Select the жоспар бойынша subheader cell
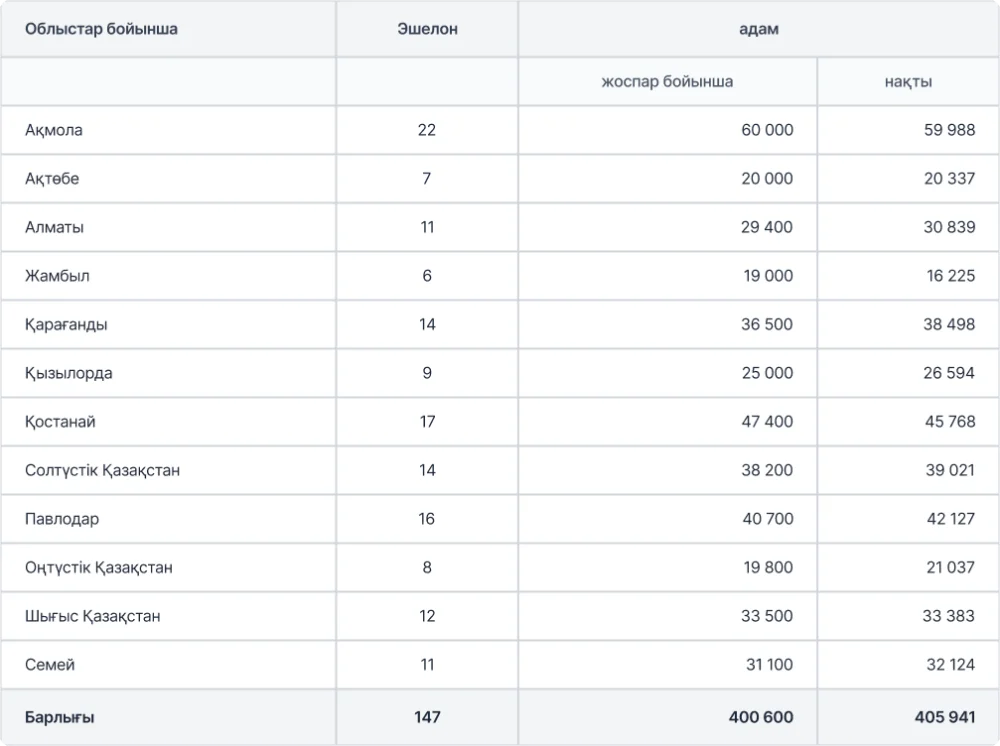1000x746 pixels. [667, 82]
